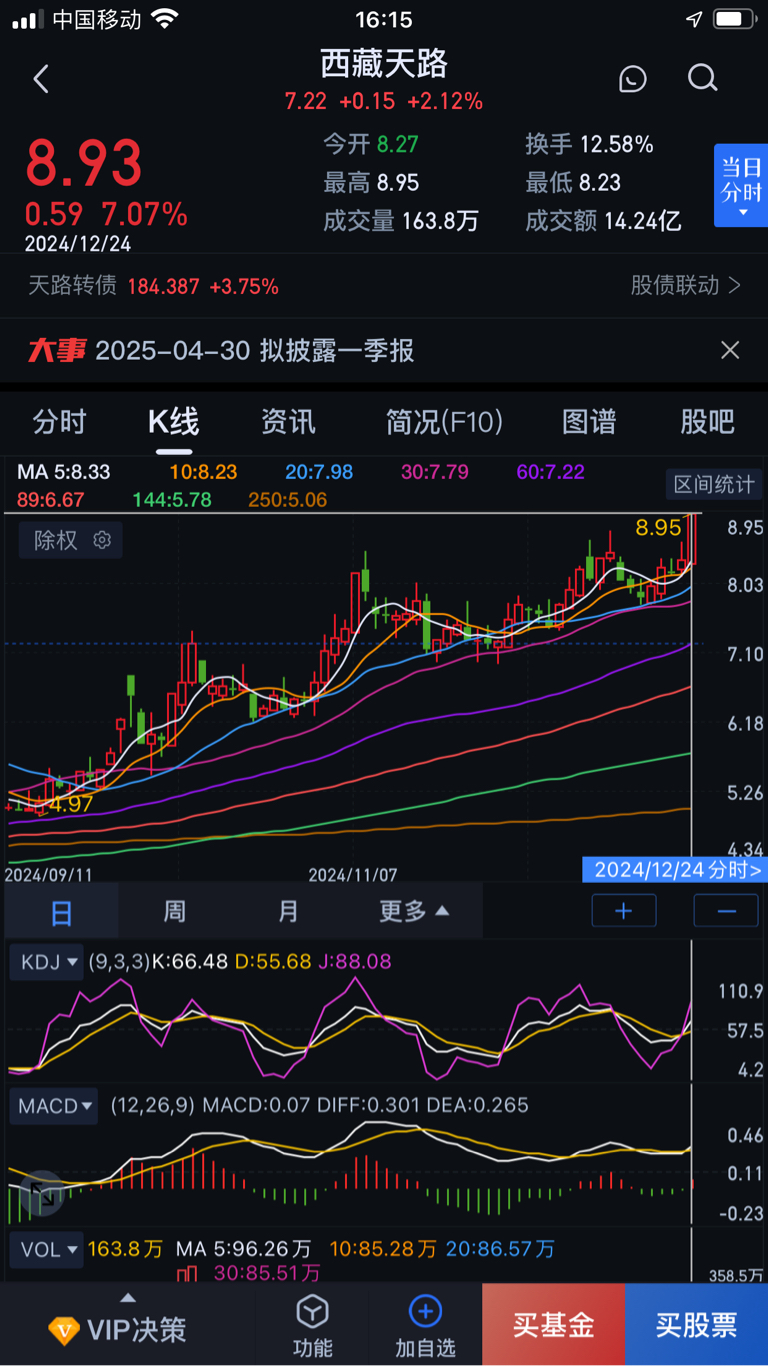Tap MA 60:7.22 value

pyautogui.click(x=551, y=472)
